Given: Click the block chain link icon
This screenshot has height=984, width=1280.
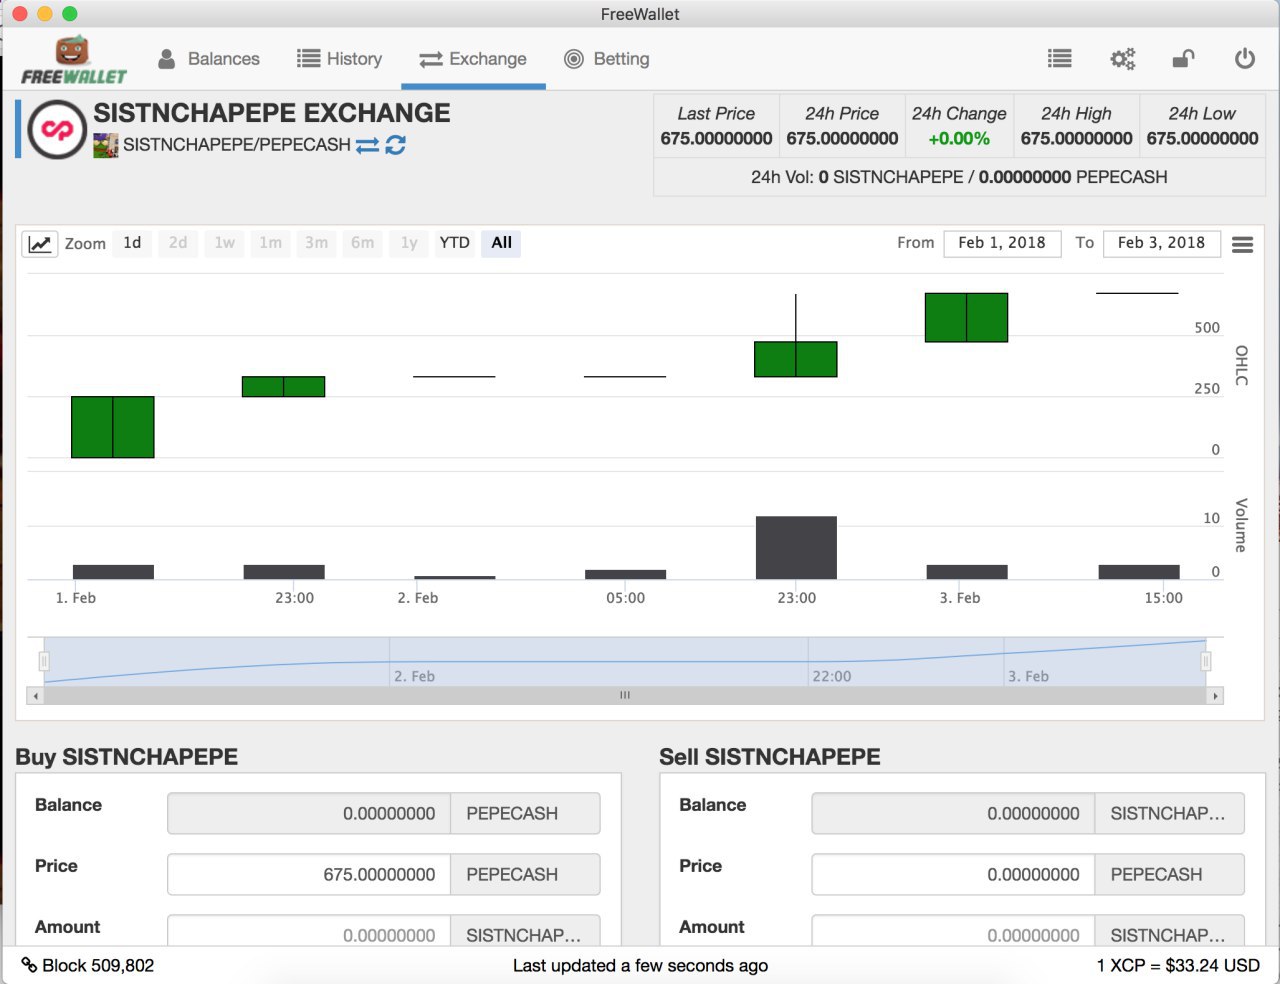Looking at the screenshot, I should click(29, 964).
